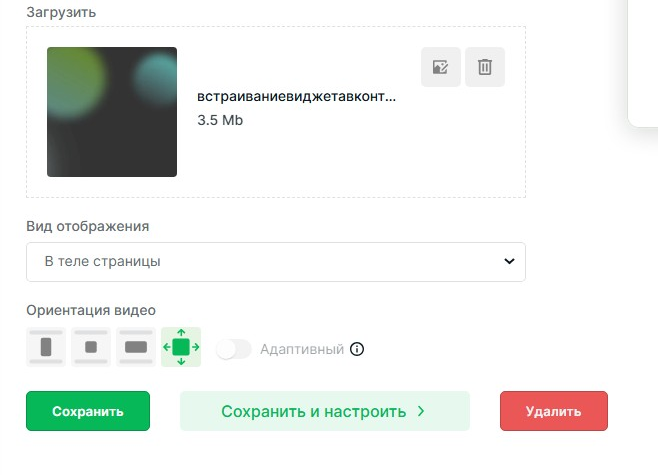This screenshot has width=658, height=475.
Task: Click the 3.5 Mb file size text
Action: [220, 120]
